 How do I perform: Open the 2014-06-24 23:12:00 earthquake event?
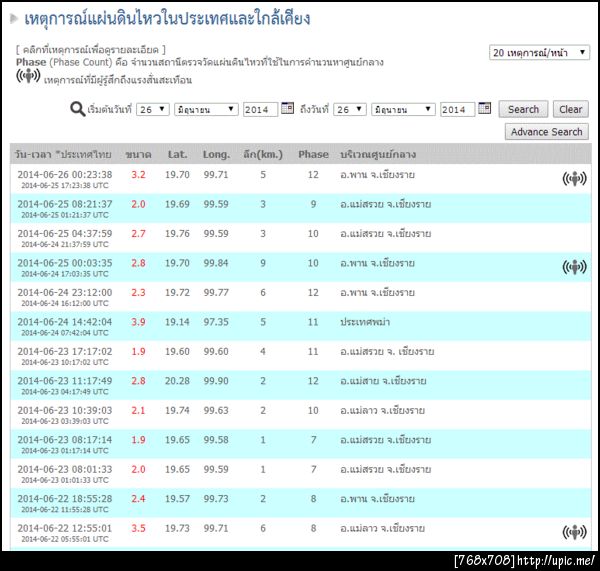coord(301,297)
